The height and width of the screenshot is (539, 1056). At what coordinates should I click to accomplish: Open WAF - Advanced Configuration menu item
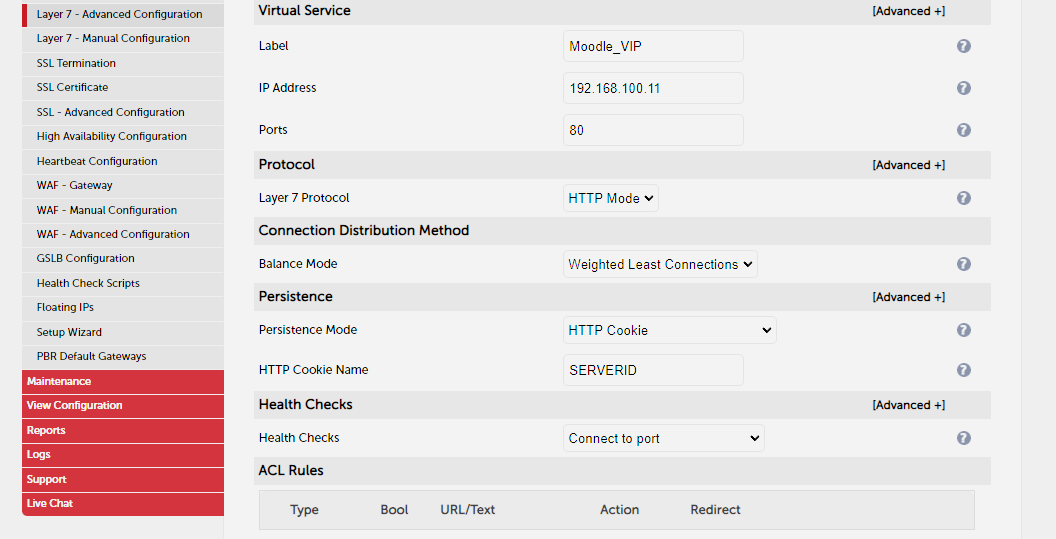tap(123, 234)
